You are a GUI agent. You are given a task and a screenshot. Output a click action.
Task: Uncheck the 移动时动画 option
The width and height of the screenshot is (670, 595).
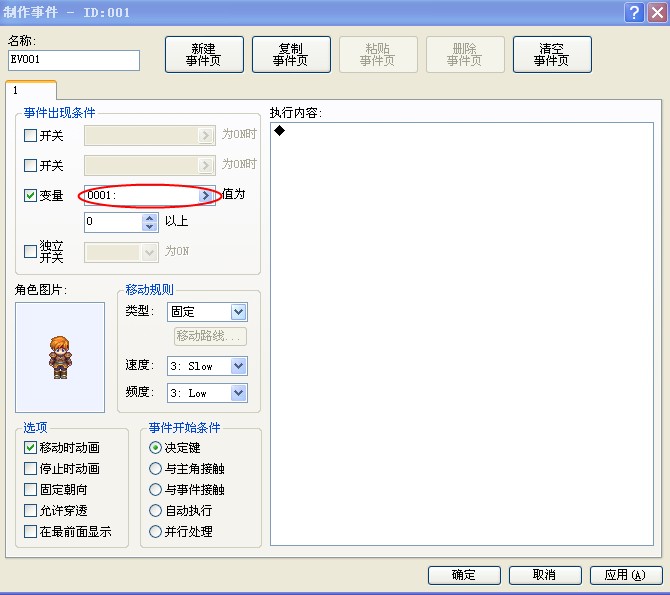[x=30, y=448]
